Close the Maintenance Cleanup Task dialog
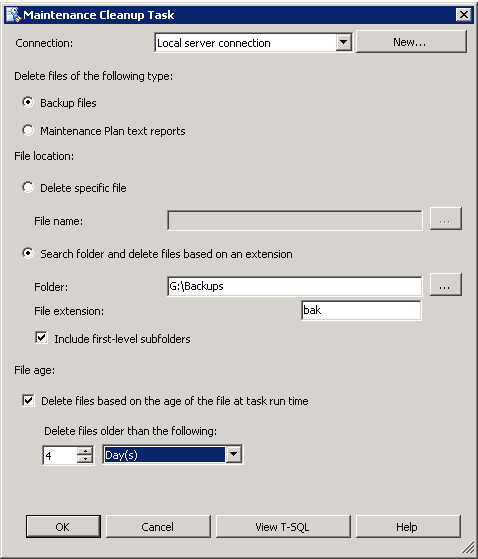The height and width of the screenshot is (559, 478). pos(464,15)
